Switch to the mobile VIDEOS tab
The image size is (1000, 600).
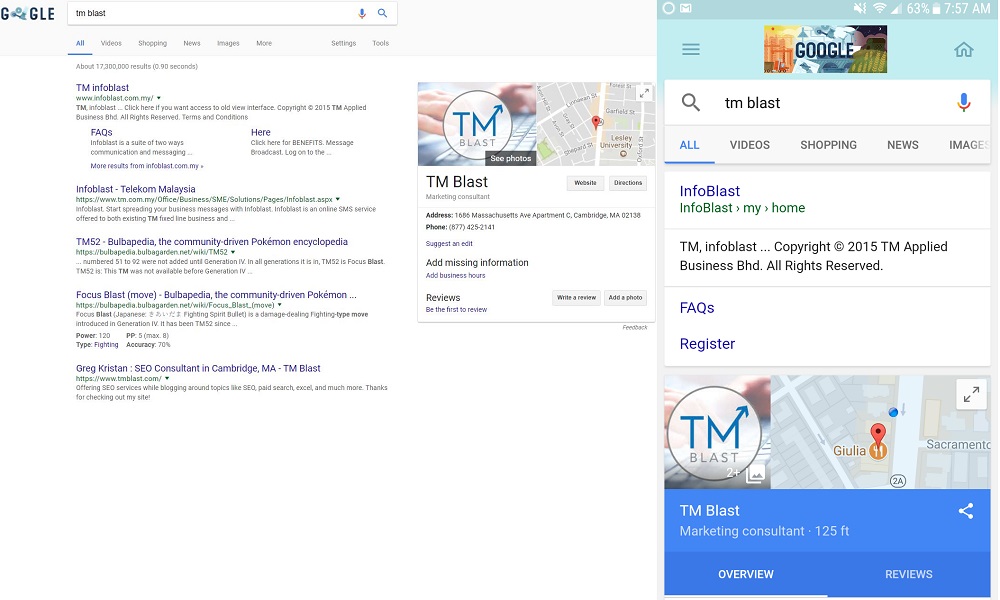click(750, 145)
